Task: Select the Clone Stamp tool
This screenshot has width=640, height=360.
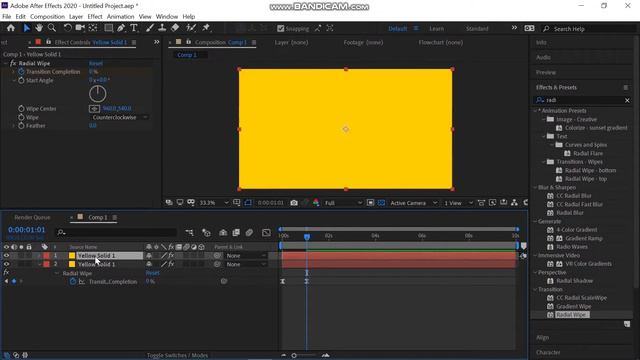Action: pyautogui.click(x=162, y=28)
